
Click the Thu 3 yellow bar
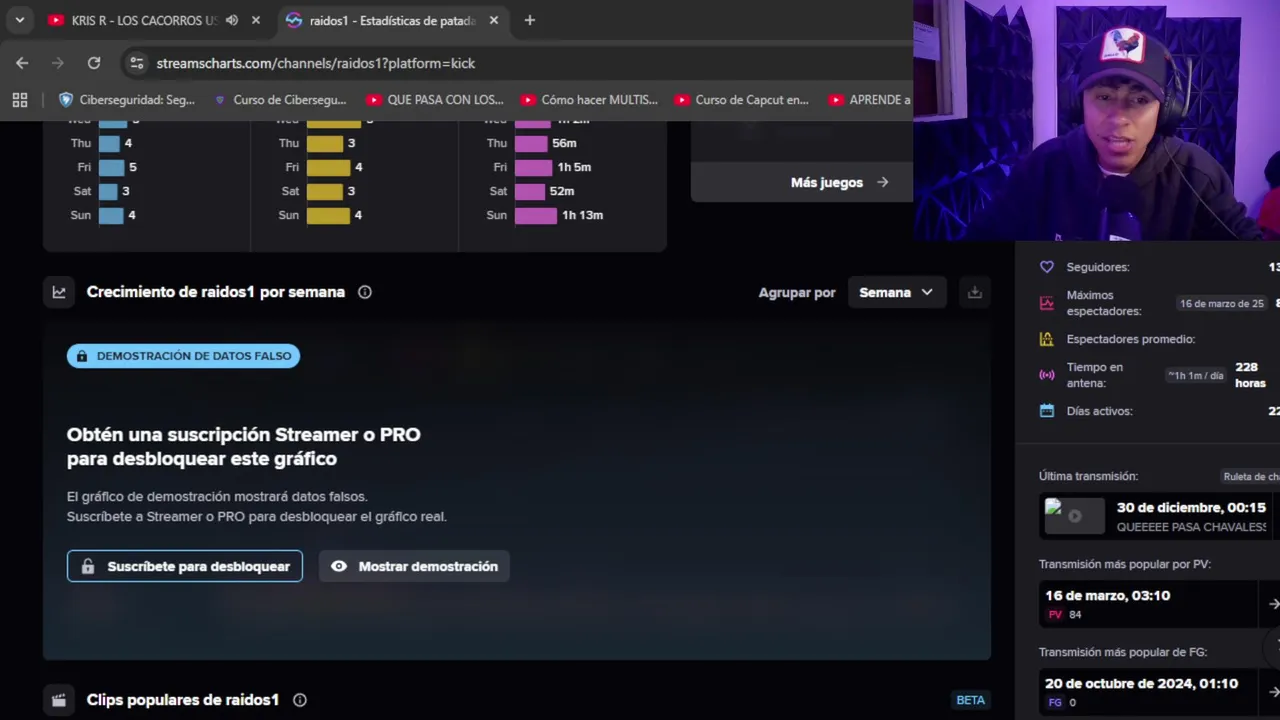324,143
